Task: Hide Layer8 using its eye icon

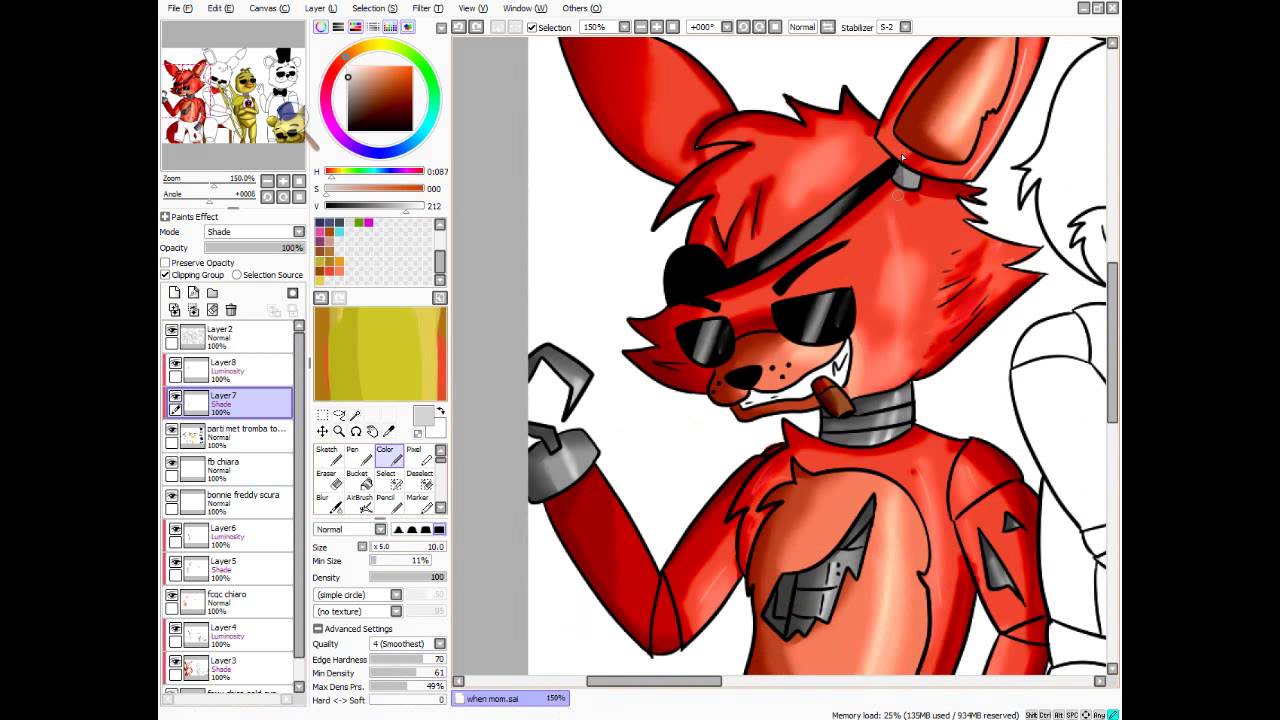Action: pos(175,363)
